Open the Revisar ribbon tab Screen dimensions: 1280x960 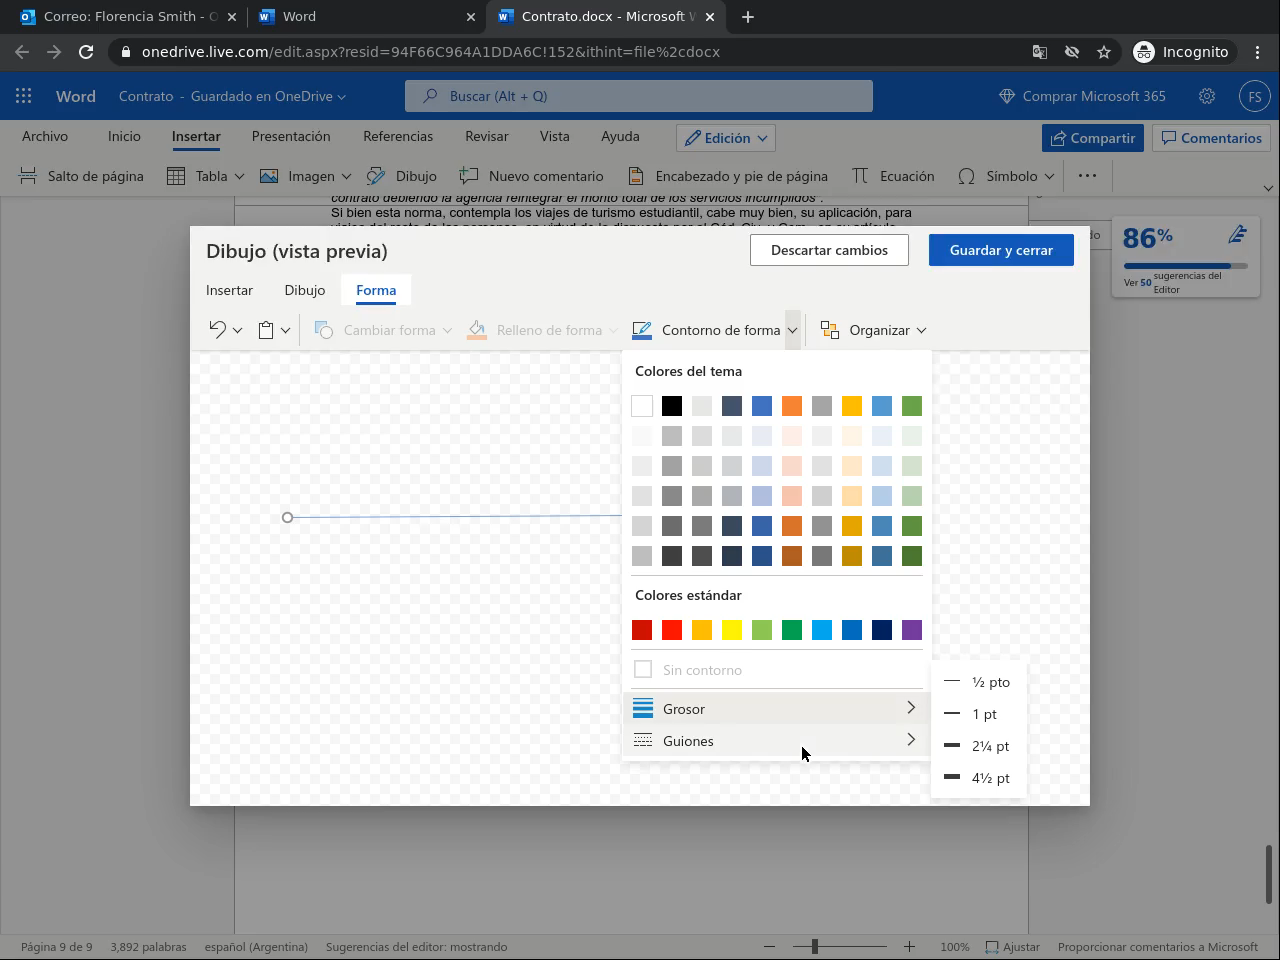[486, 136]
